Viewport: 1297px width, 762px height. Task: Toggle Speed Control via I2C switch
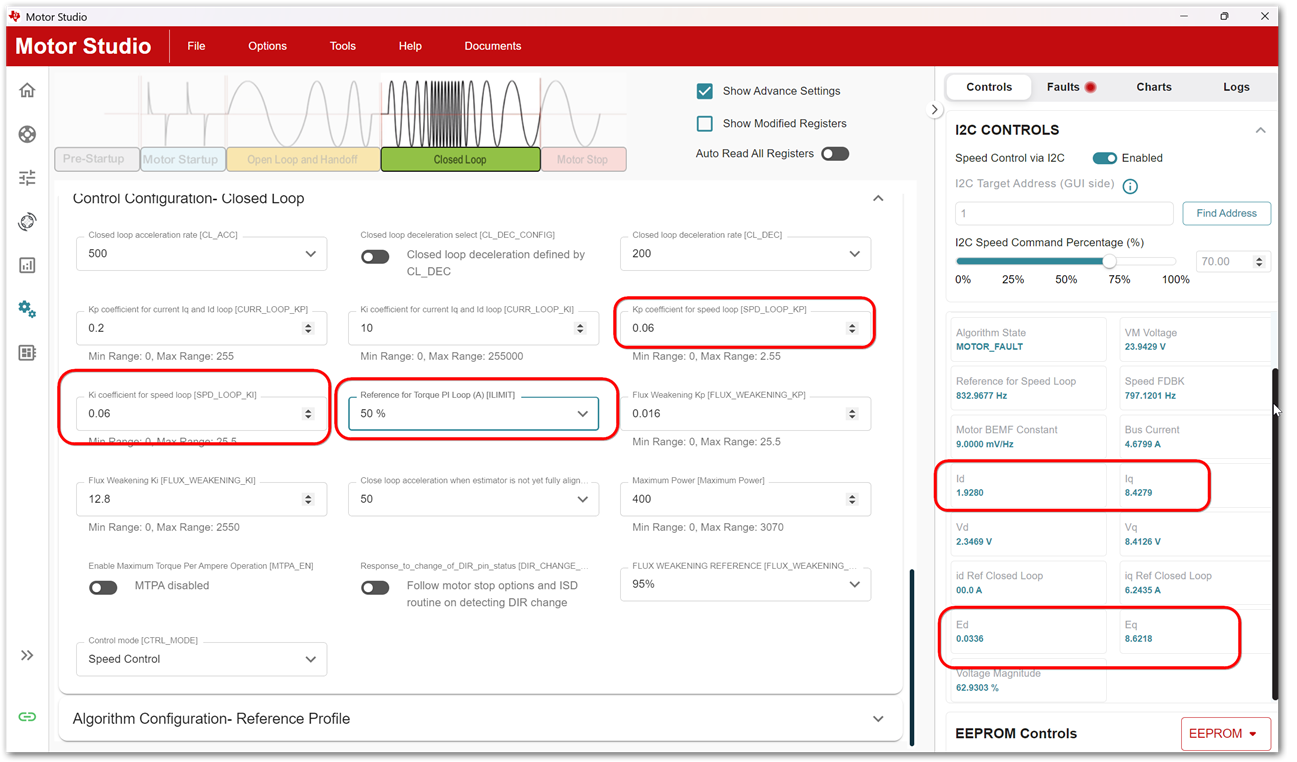1105,158
